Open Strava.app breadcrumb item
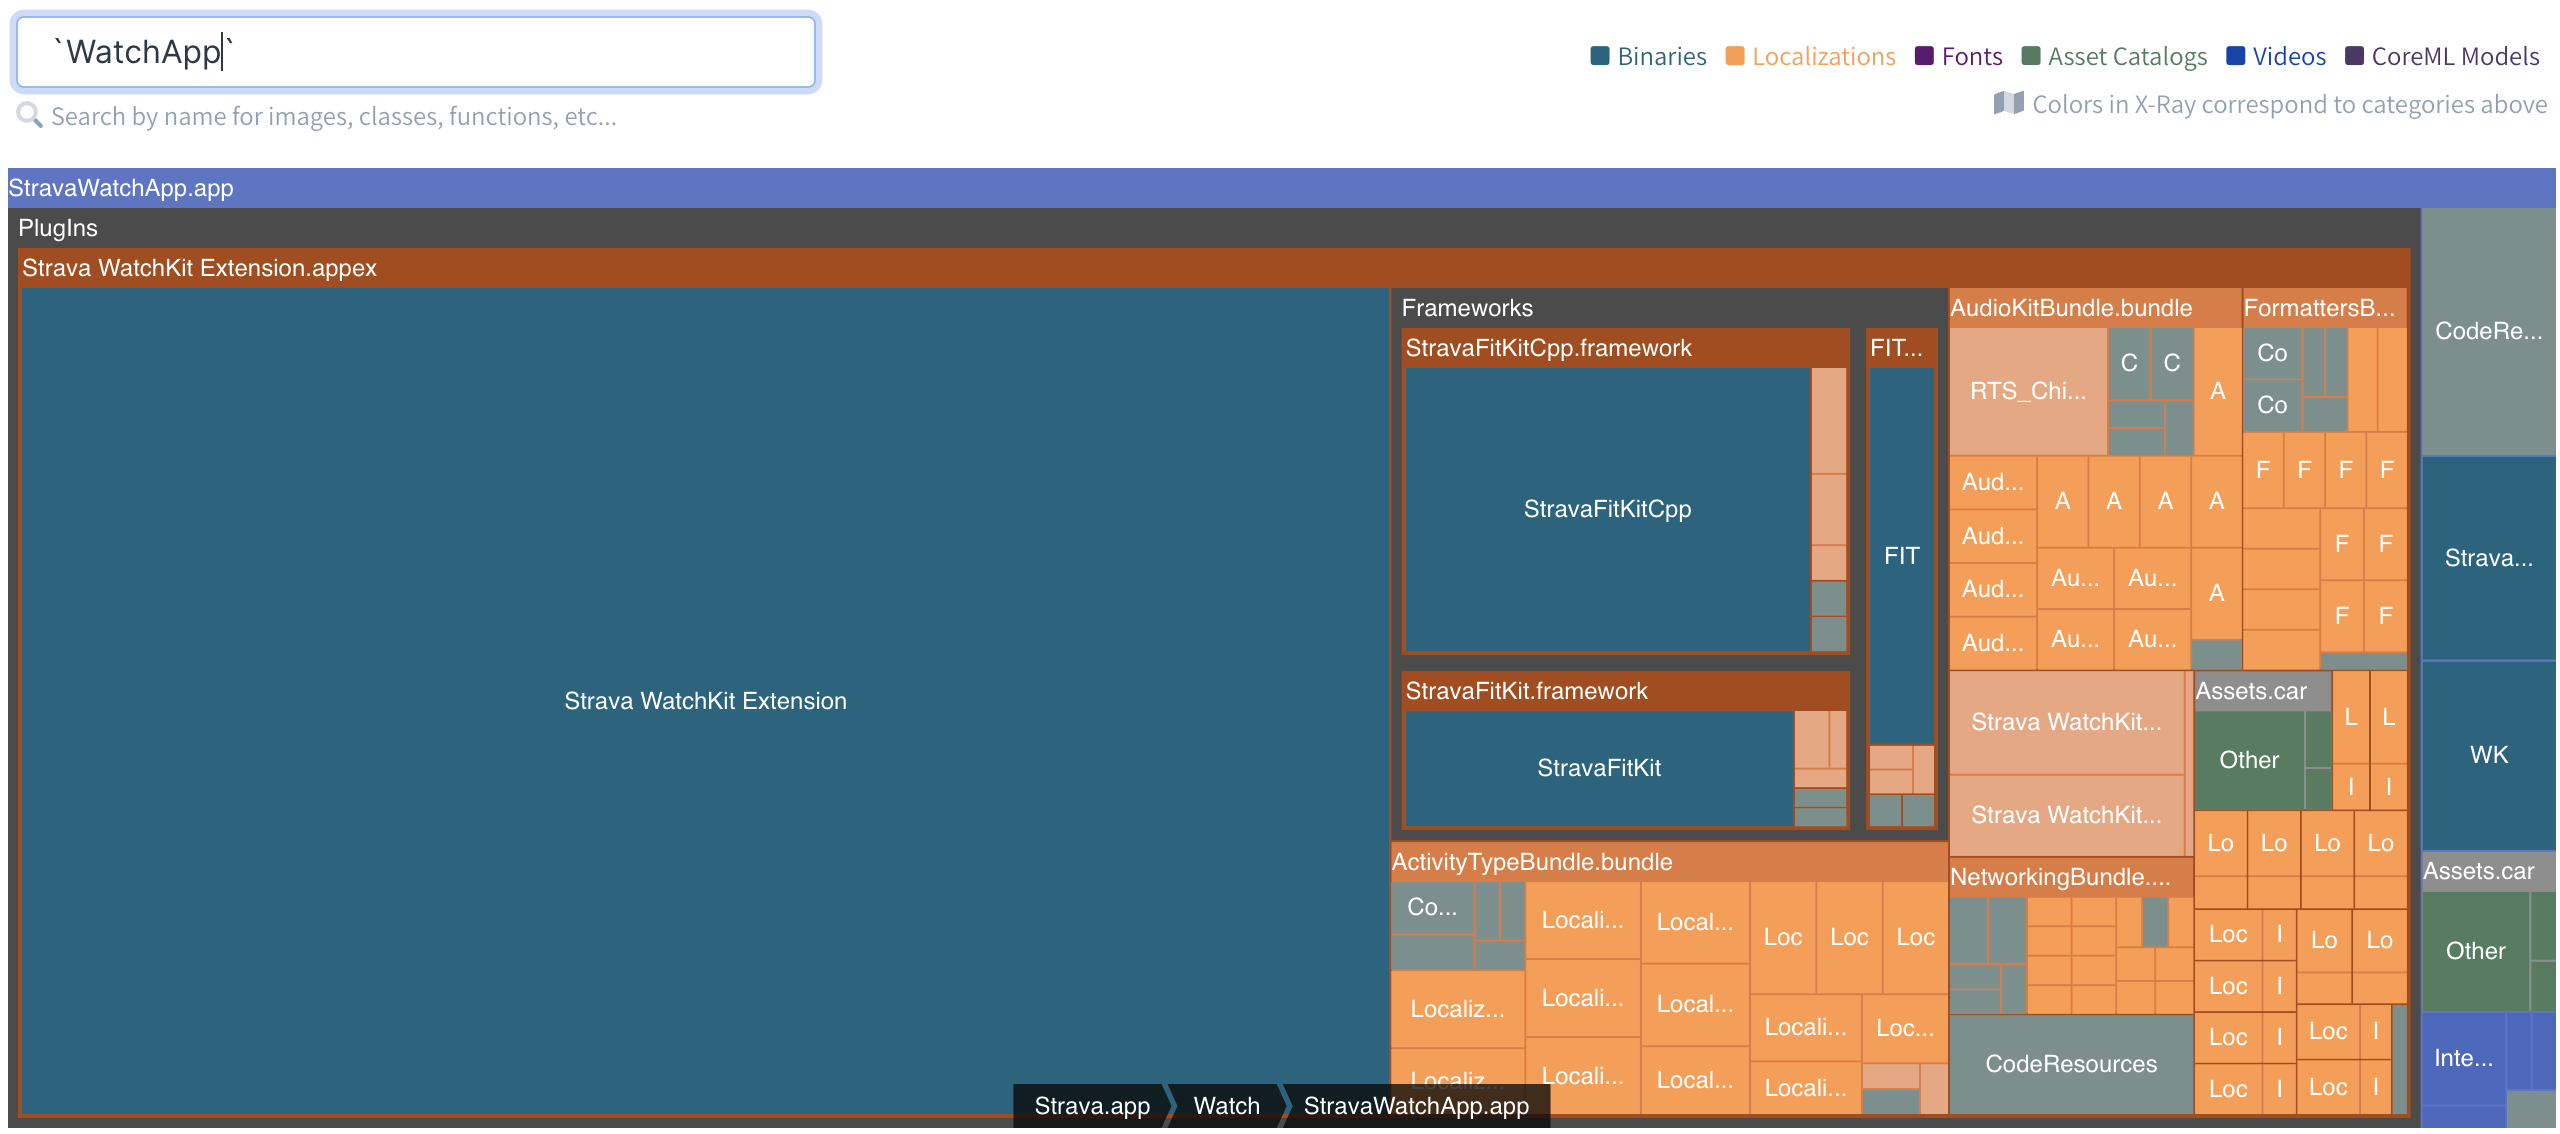Image resolution: width=2560 pixels, height=1134 pixels. click(1091, 1105)
